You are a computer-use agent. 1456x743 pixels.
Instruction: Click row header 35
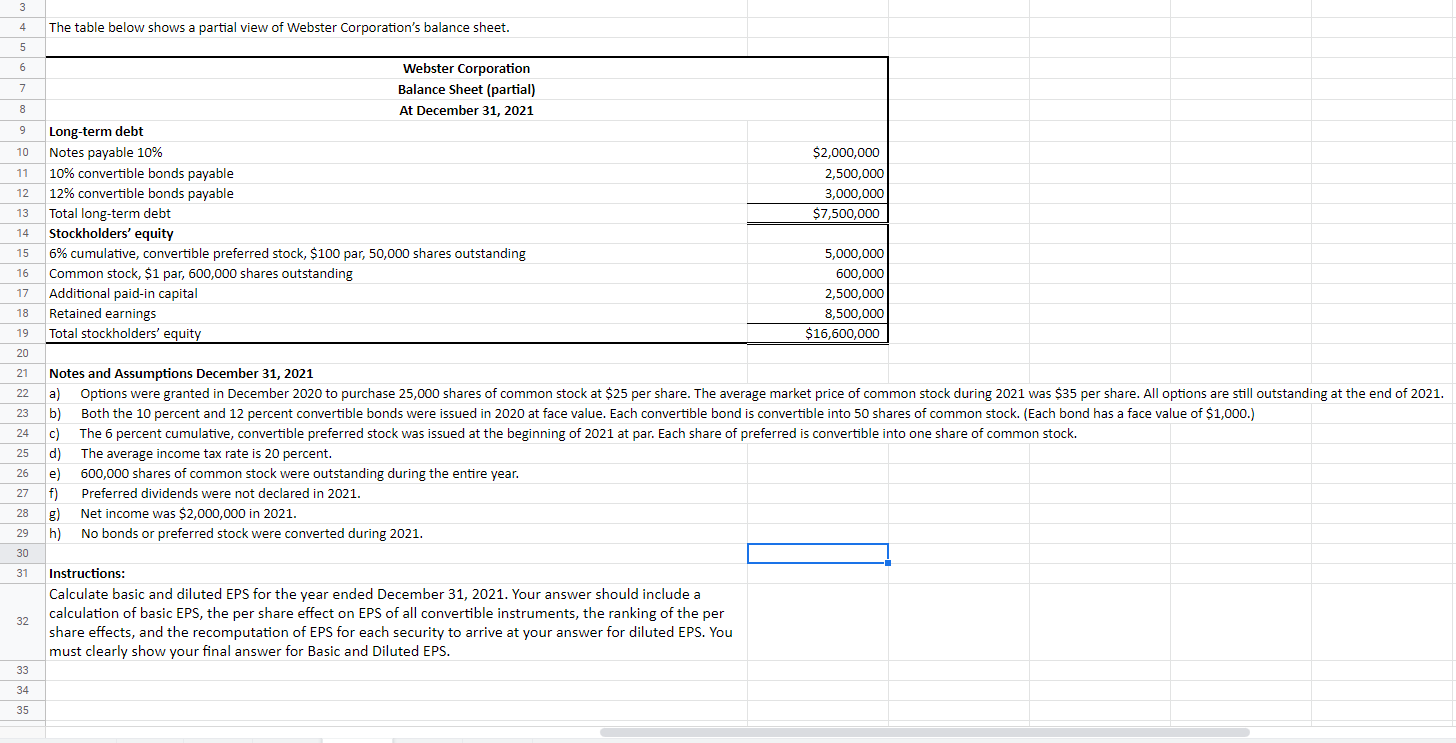pos(22,710)
